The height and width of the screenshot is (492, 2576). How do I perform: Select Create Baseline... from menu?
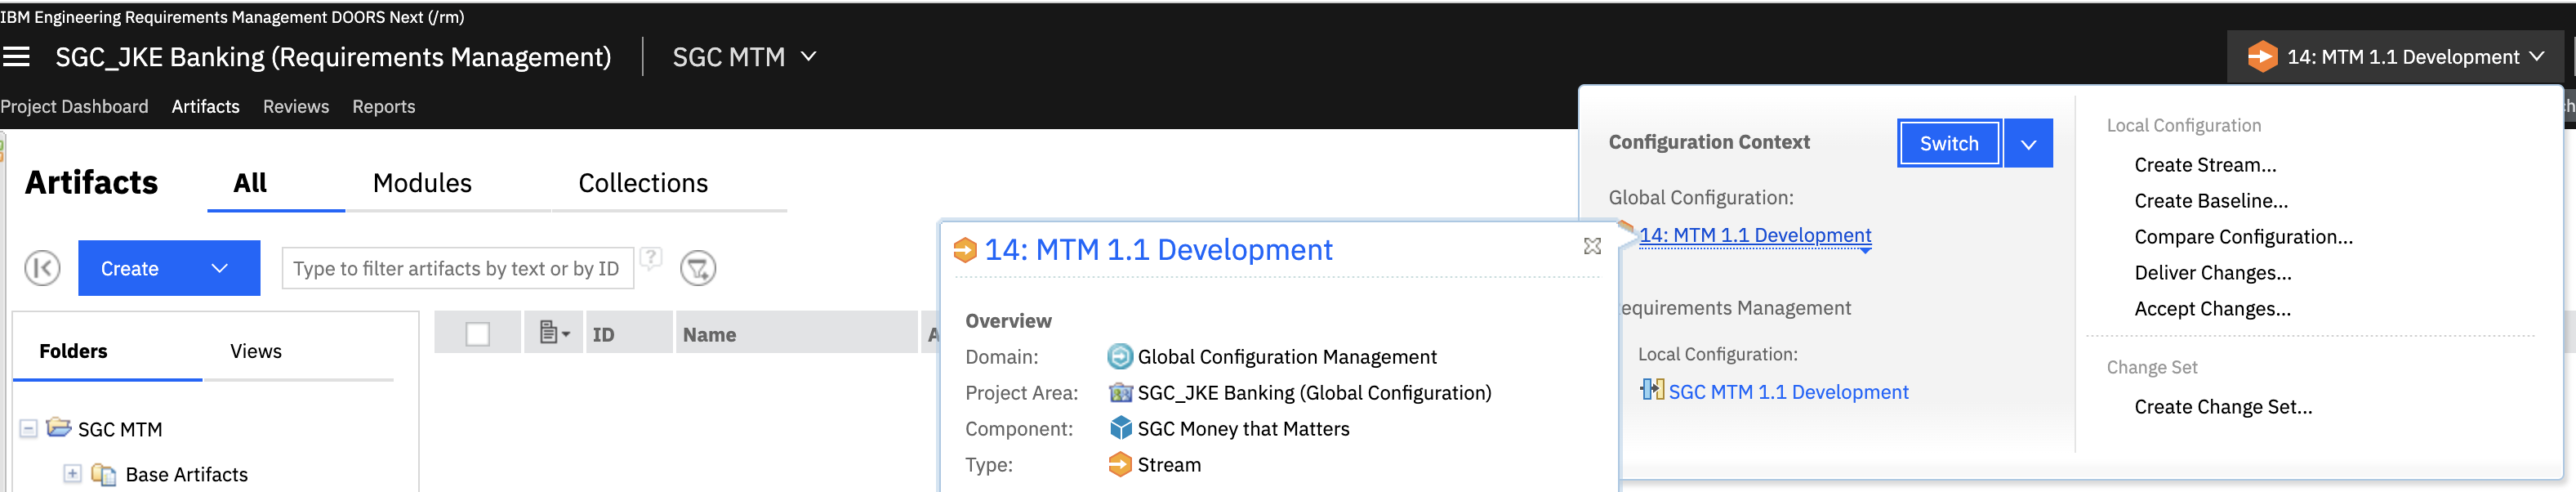click(x=2210, y=201)
